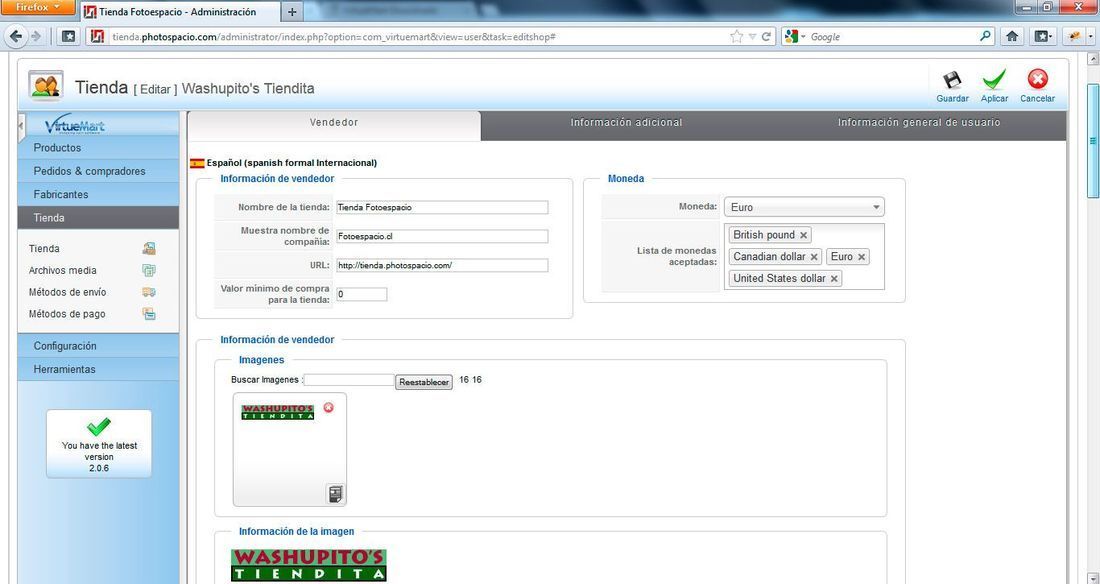Viewport: 1100px width, 584px height.
Task: Click the large Washupito's Tiendita logo image
Action: 309,565
